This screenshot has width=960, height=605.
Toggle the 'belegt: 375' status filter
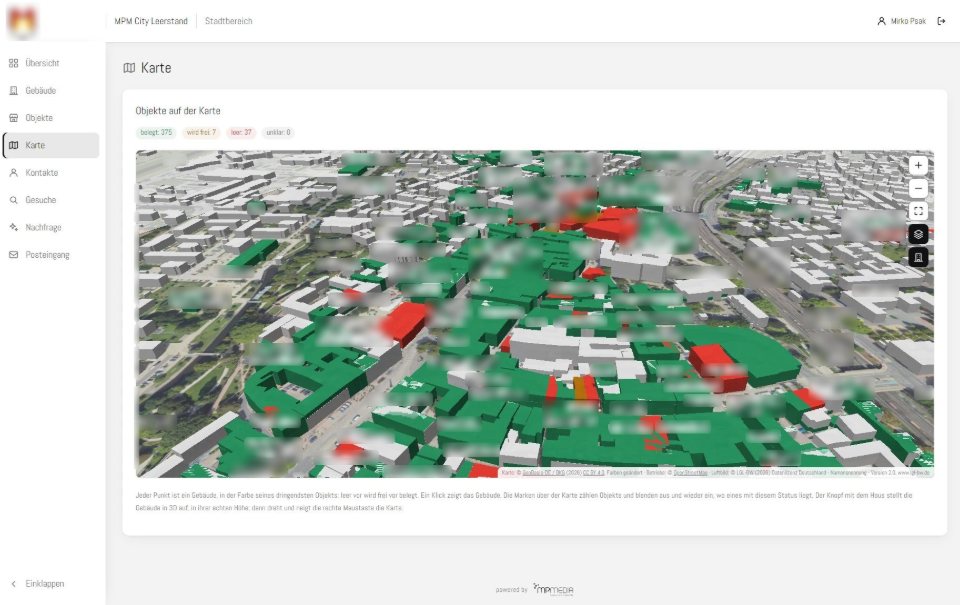pyautogui.click(x=156, y=132)
